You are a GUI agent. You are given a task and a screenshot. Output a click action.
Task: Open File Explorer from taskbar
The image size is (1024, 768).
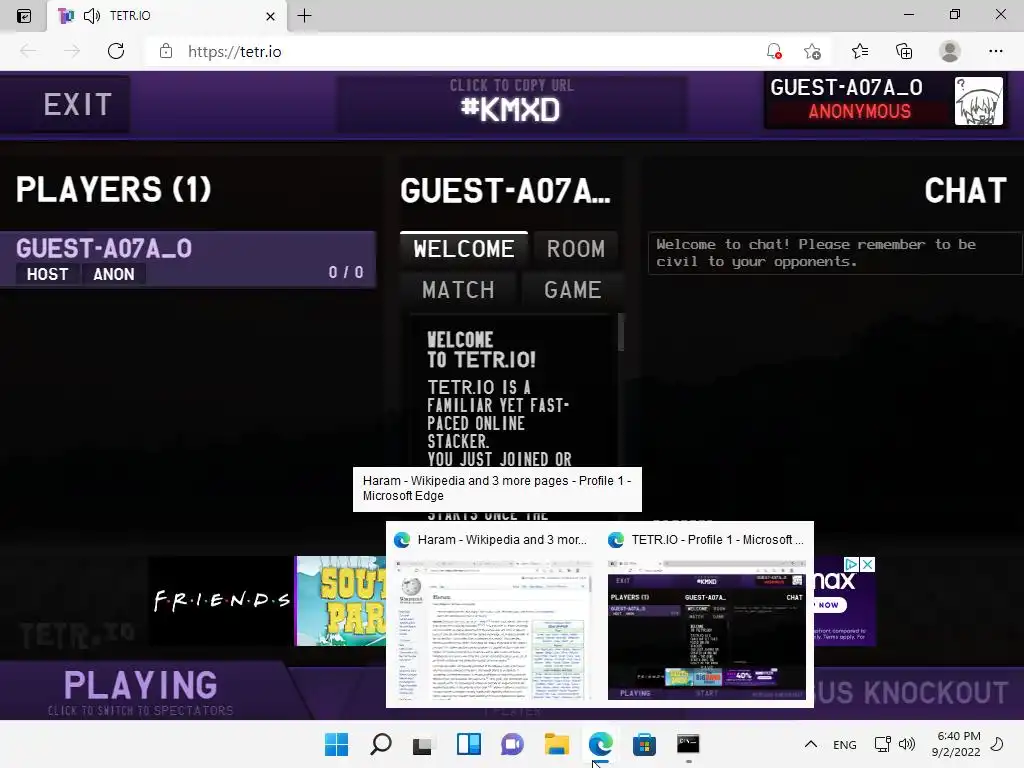[x=557, y=744]
